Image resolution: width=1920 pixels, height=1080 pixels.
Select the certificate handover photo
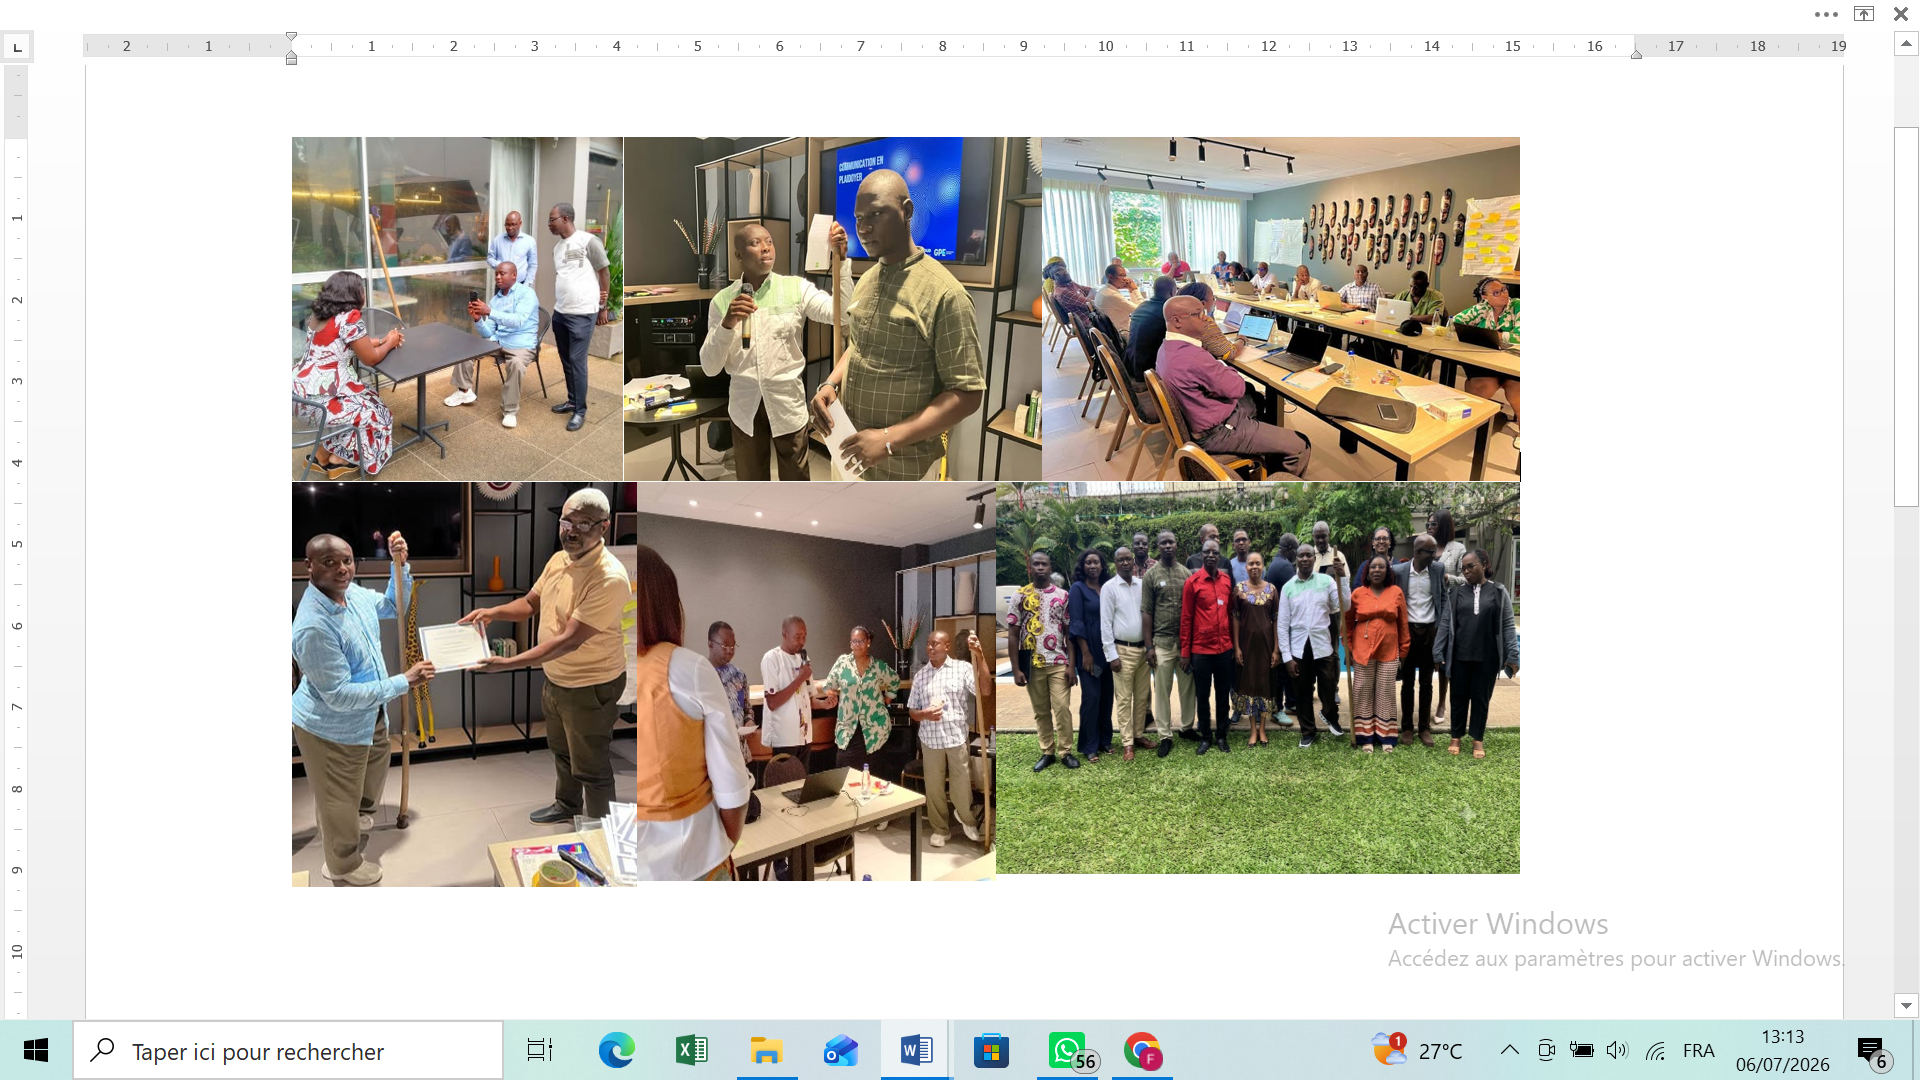tap(464, 685)
